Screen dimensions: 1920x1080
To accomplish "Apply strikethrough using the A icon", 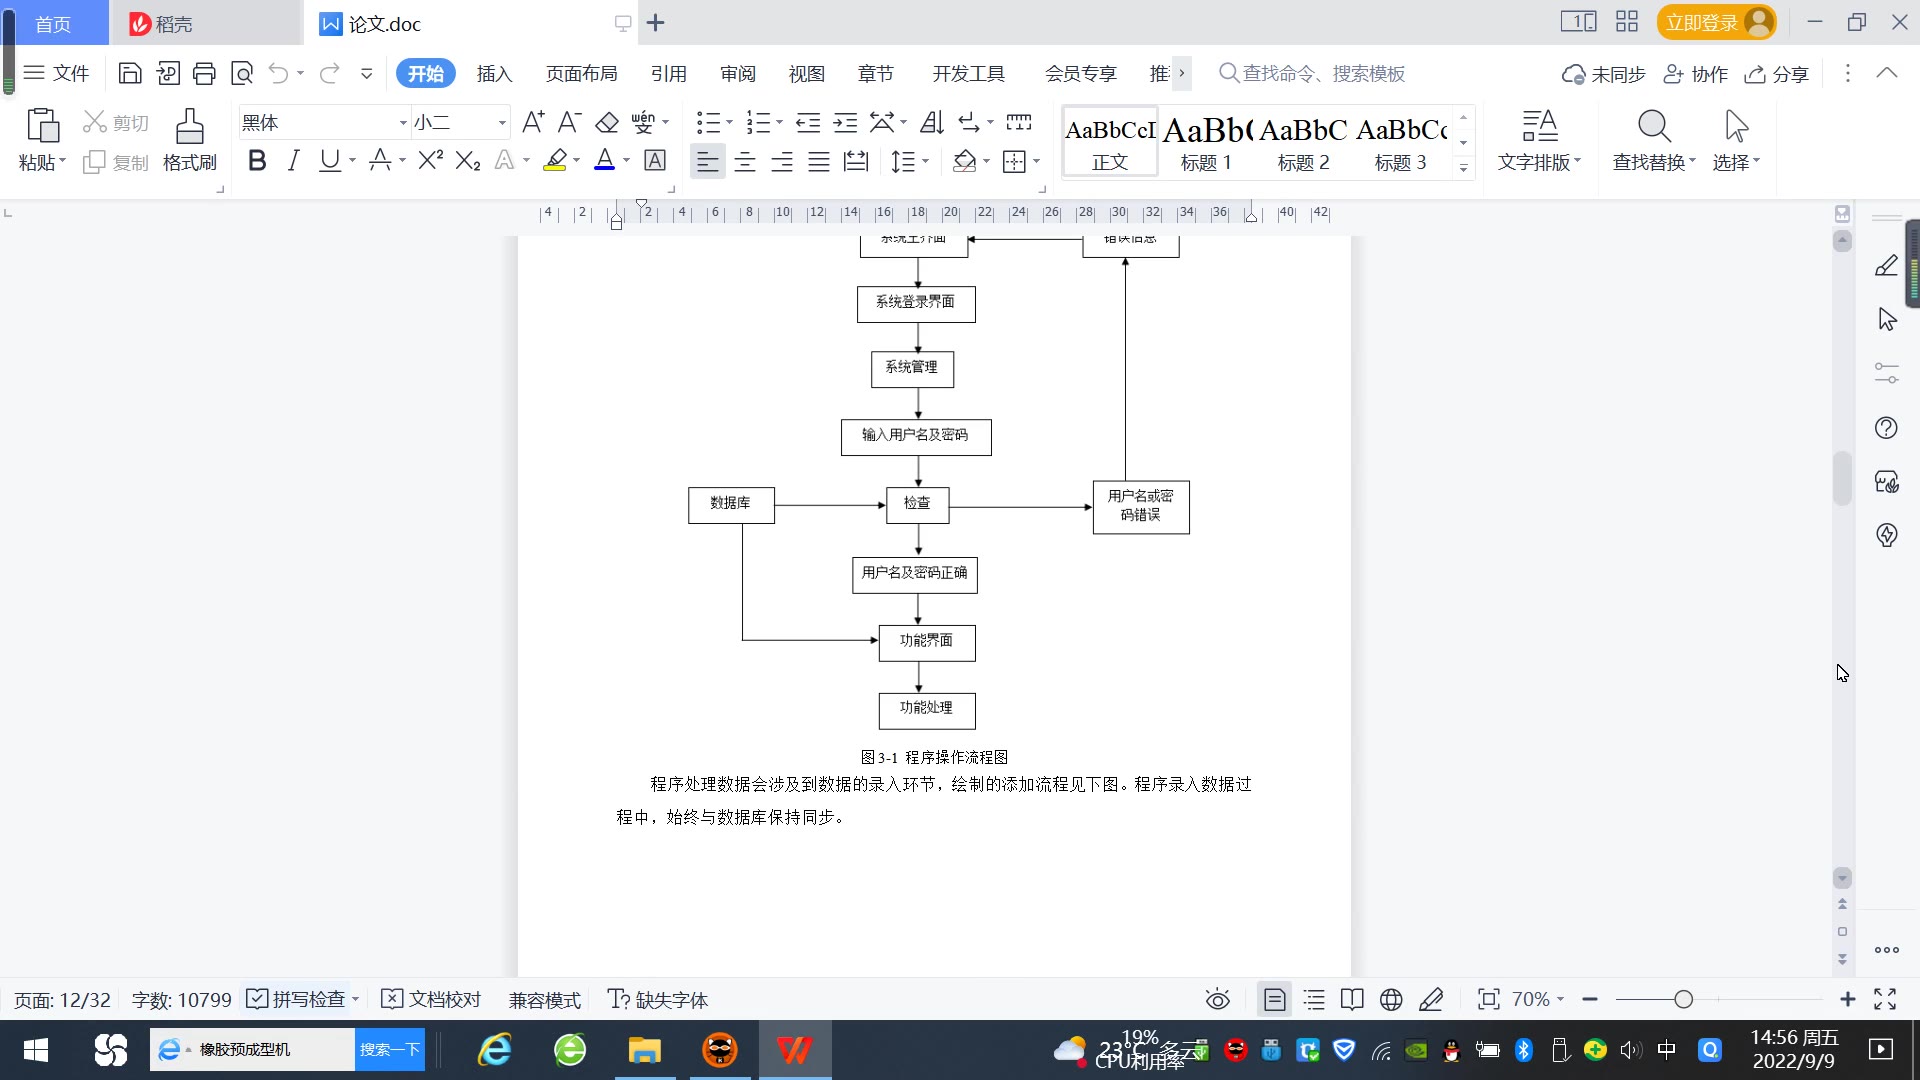I will (x=379, y=160).
